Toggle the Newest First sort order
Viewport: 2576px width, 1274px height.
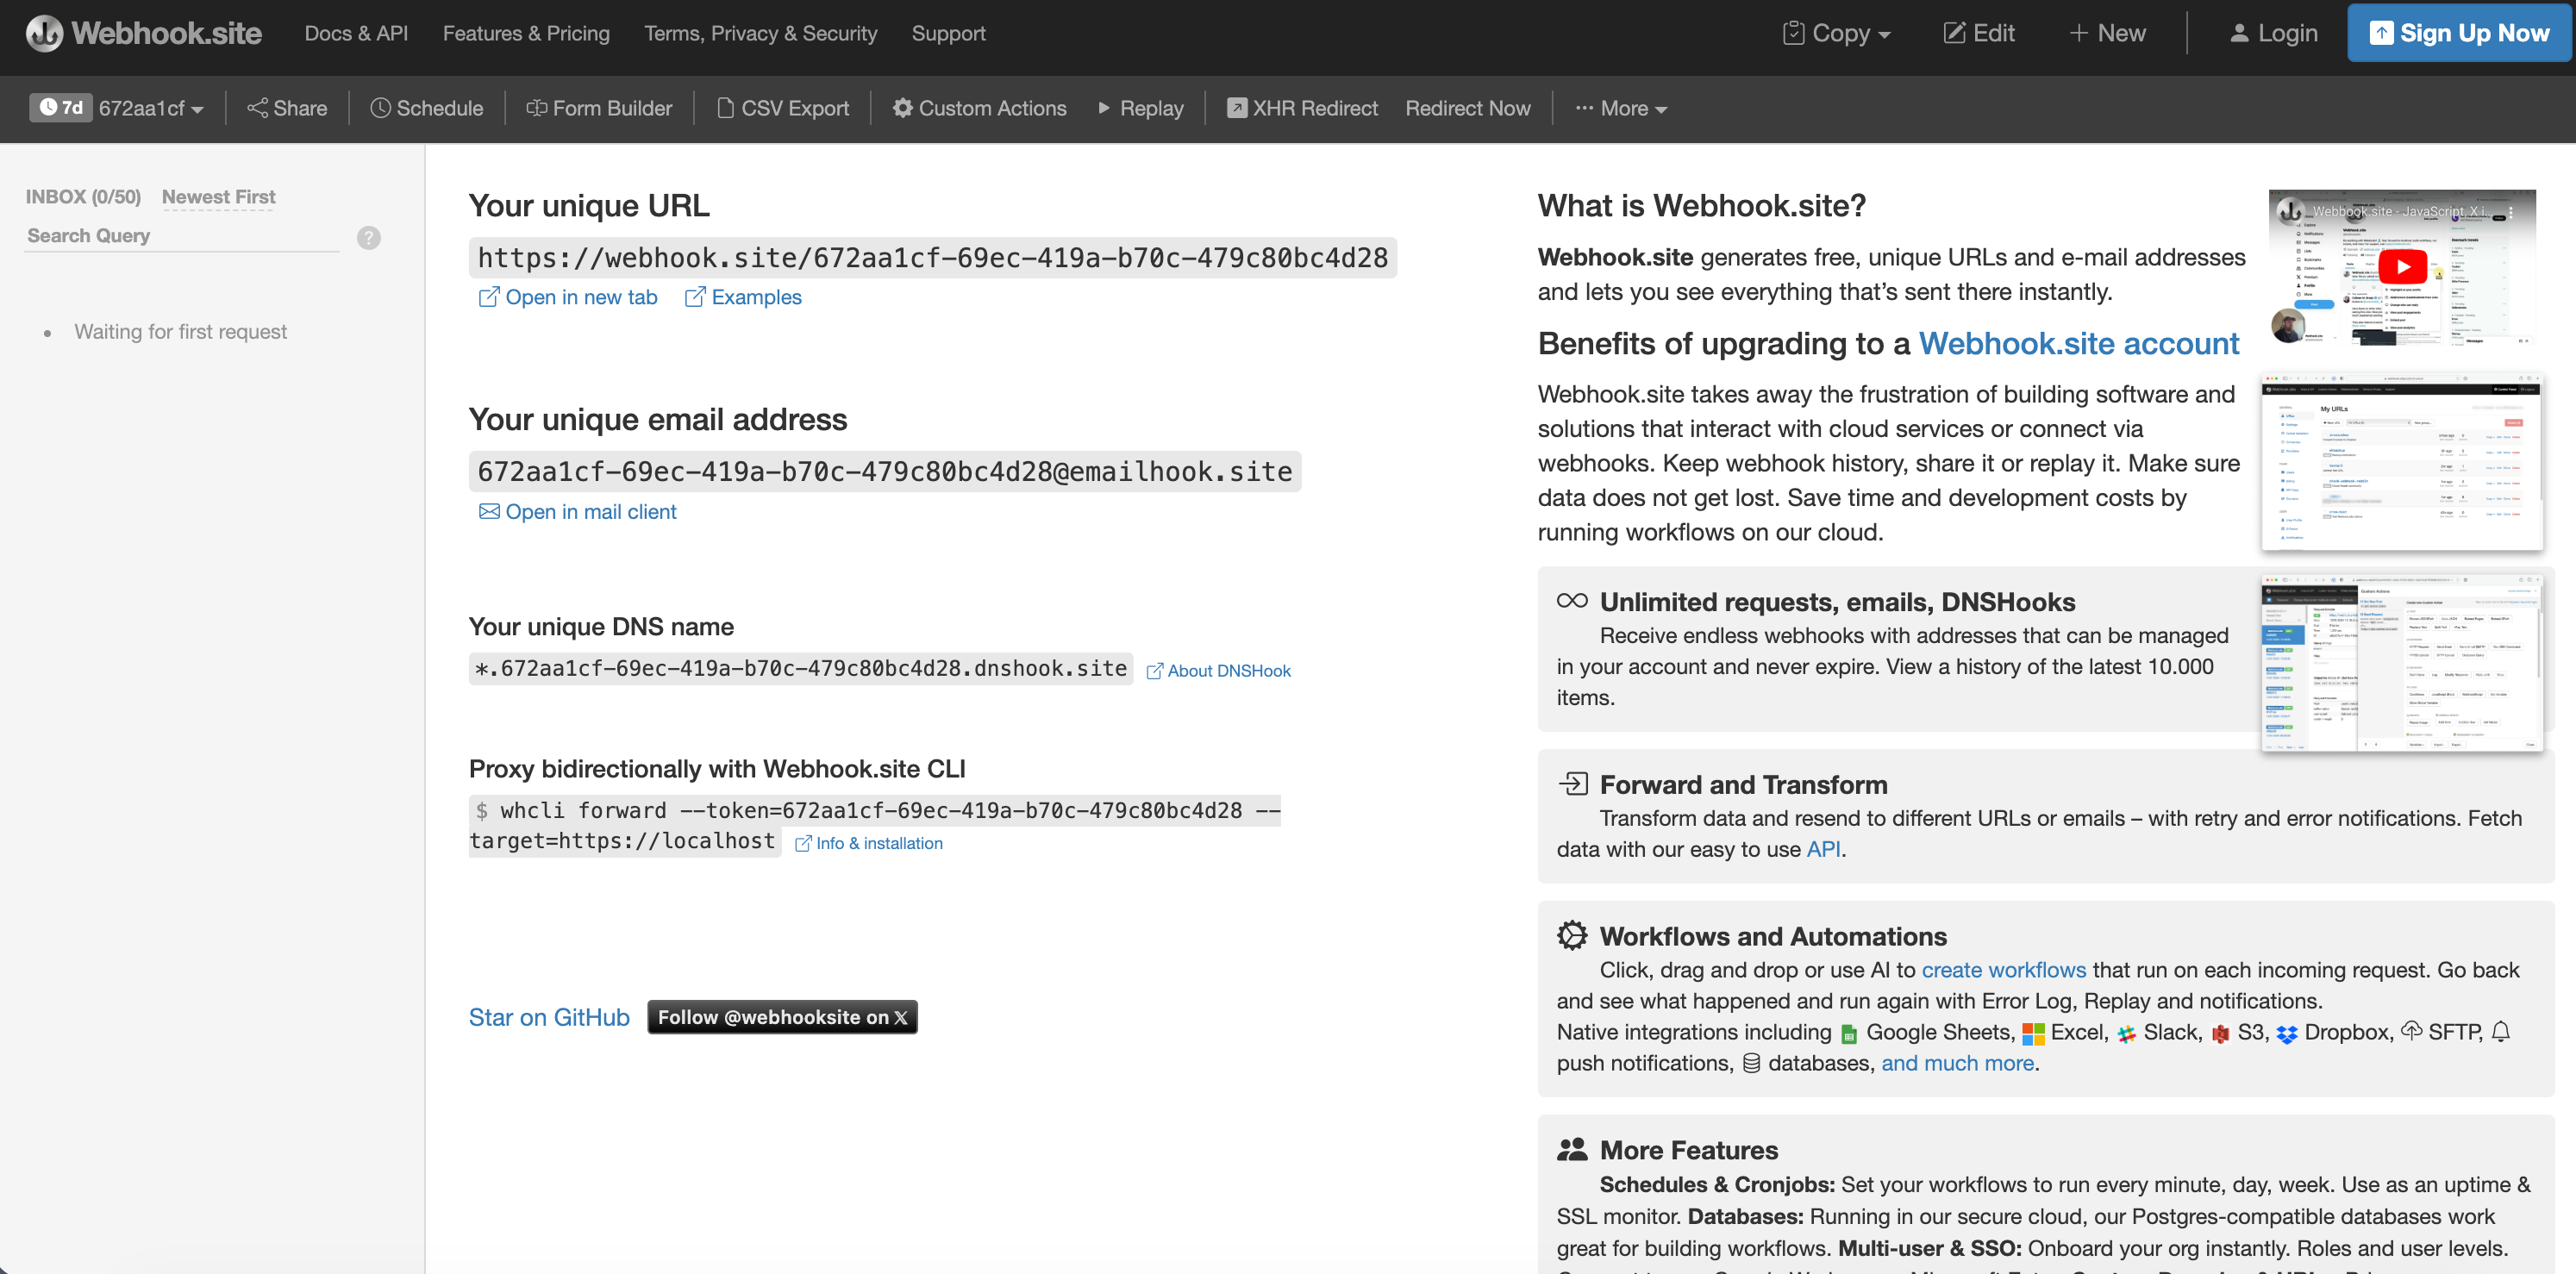coord(218,197)
